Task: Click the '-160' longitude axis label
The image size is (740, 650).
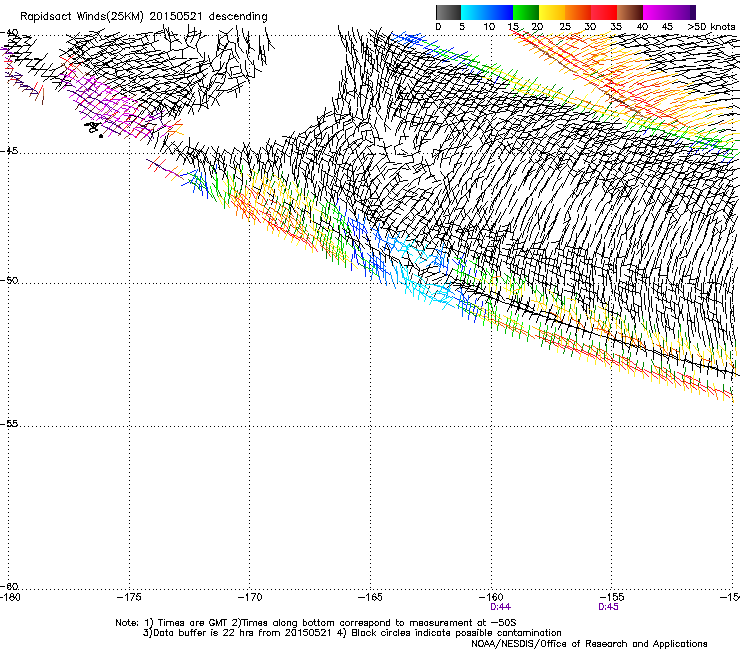Action: (x=491, y=597)
